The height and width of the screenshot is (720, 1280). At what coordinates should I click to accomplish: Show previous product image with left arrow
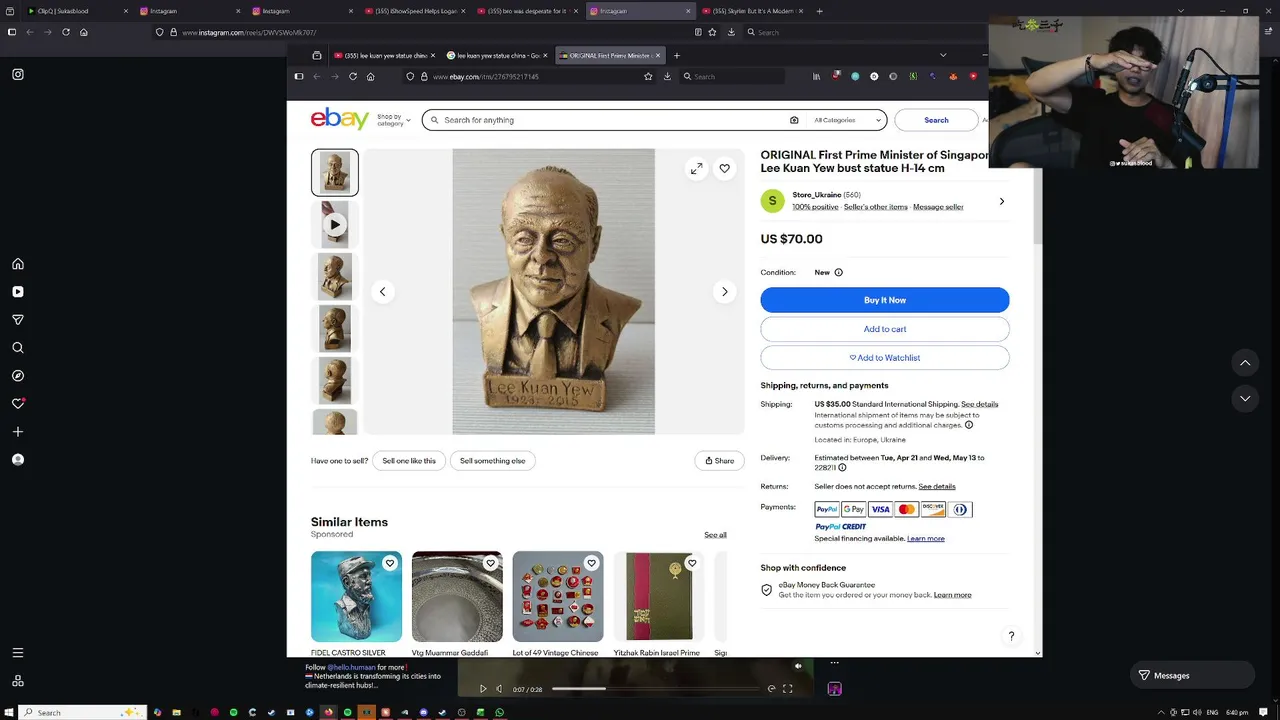point(382,292)
